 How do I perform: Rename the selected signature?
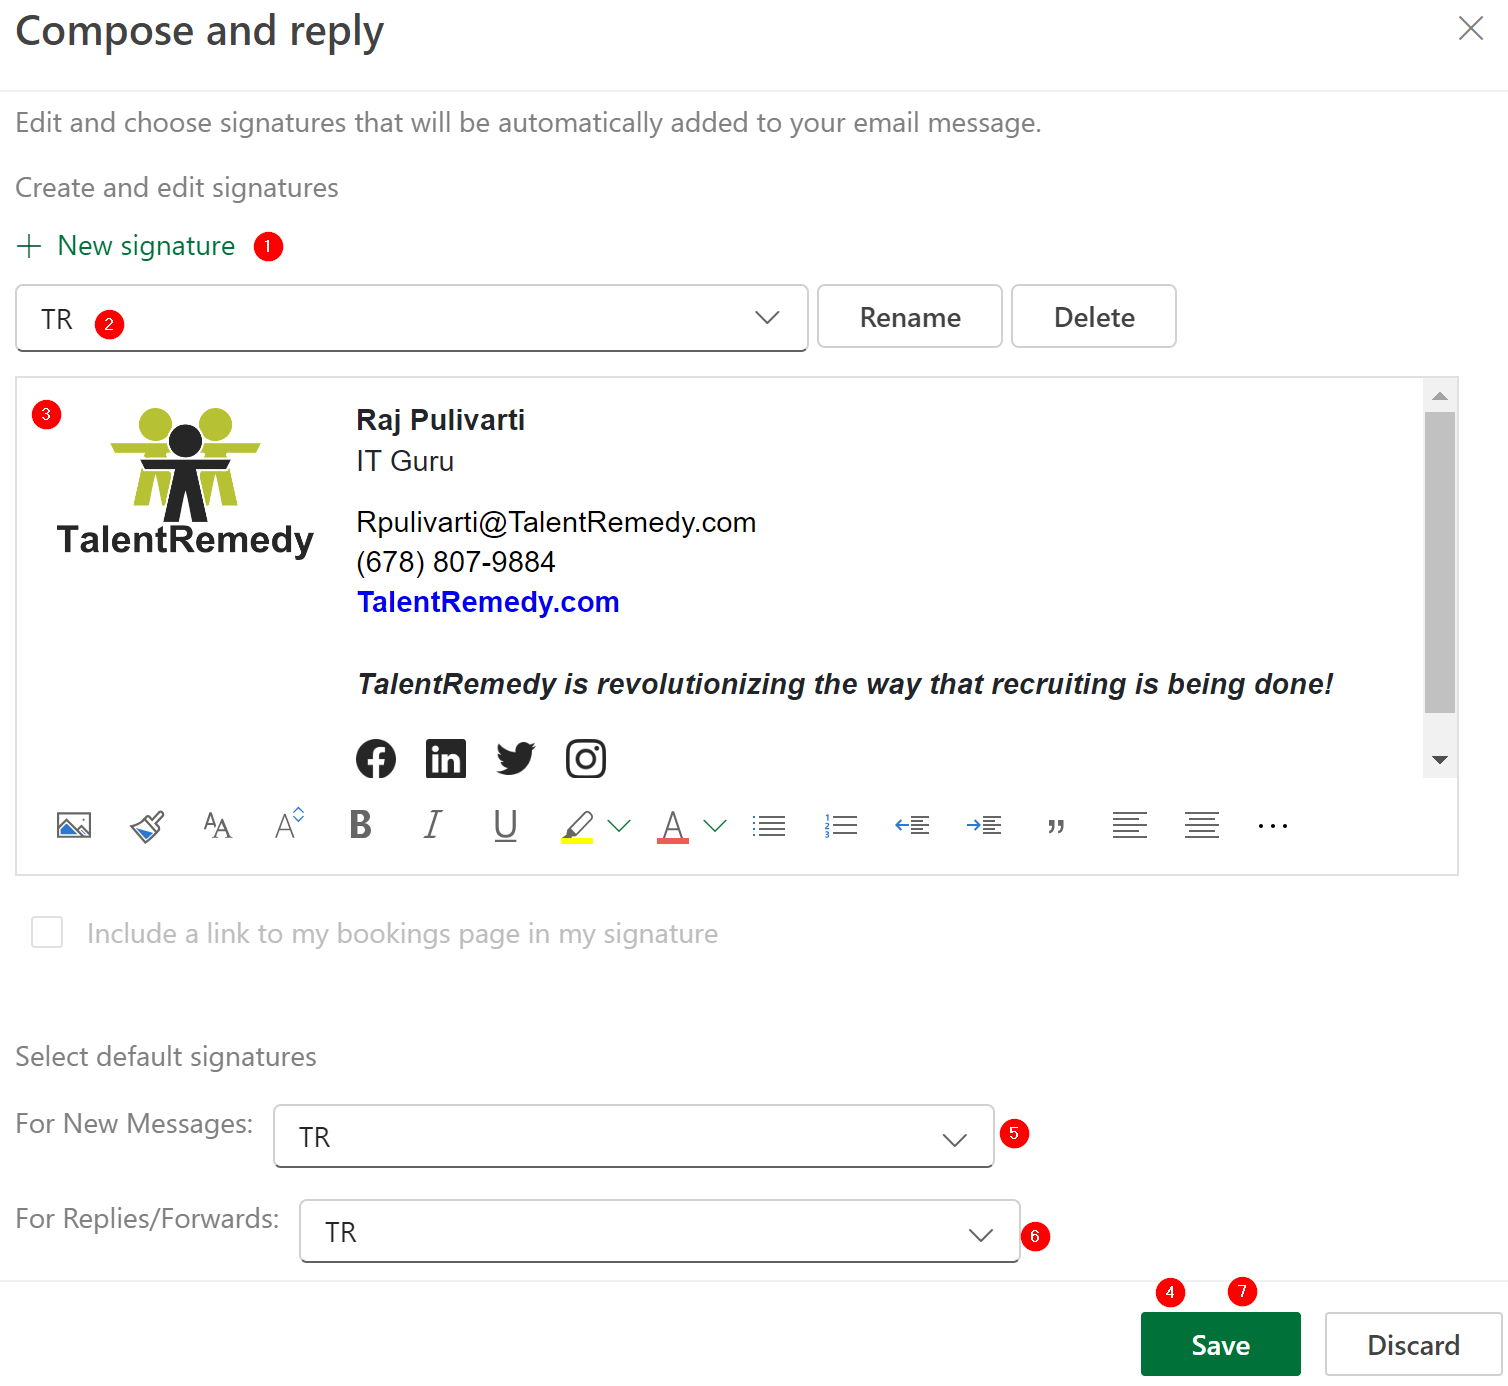pyautogui.click(x=910, y=317)
